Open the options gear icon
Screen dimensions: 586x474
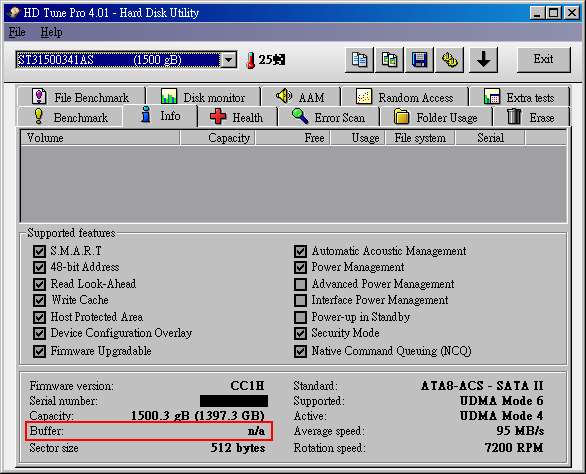[x=450, y=60]
